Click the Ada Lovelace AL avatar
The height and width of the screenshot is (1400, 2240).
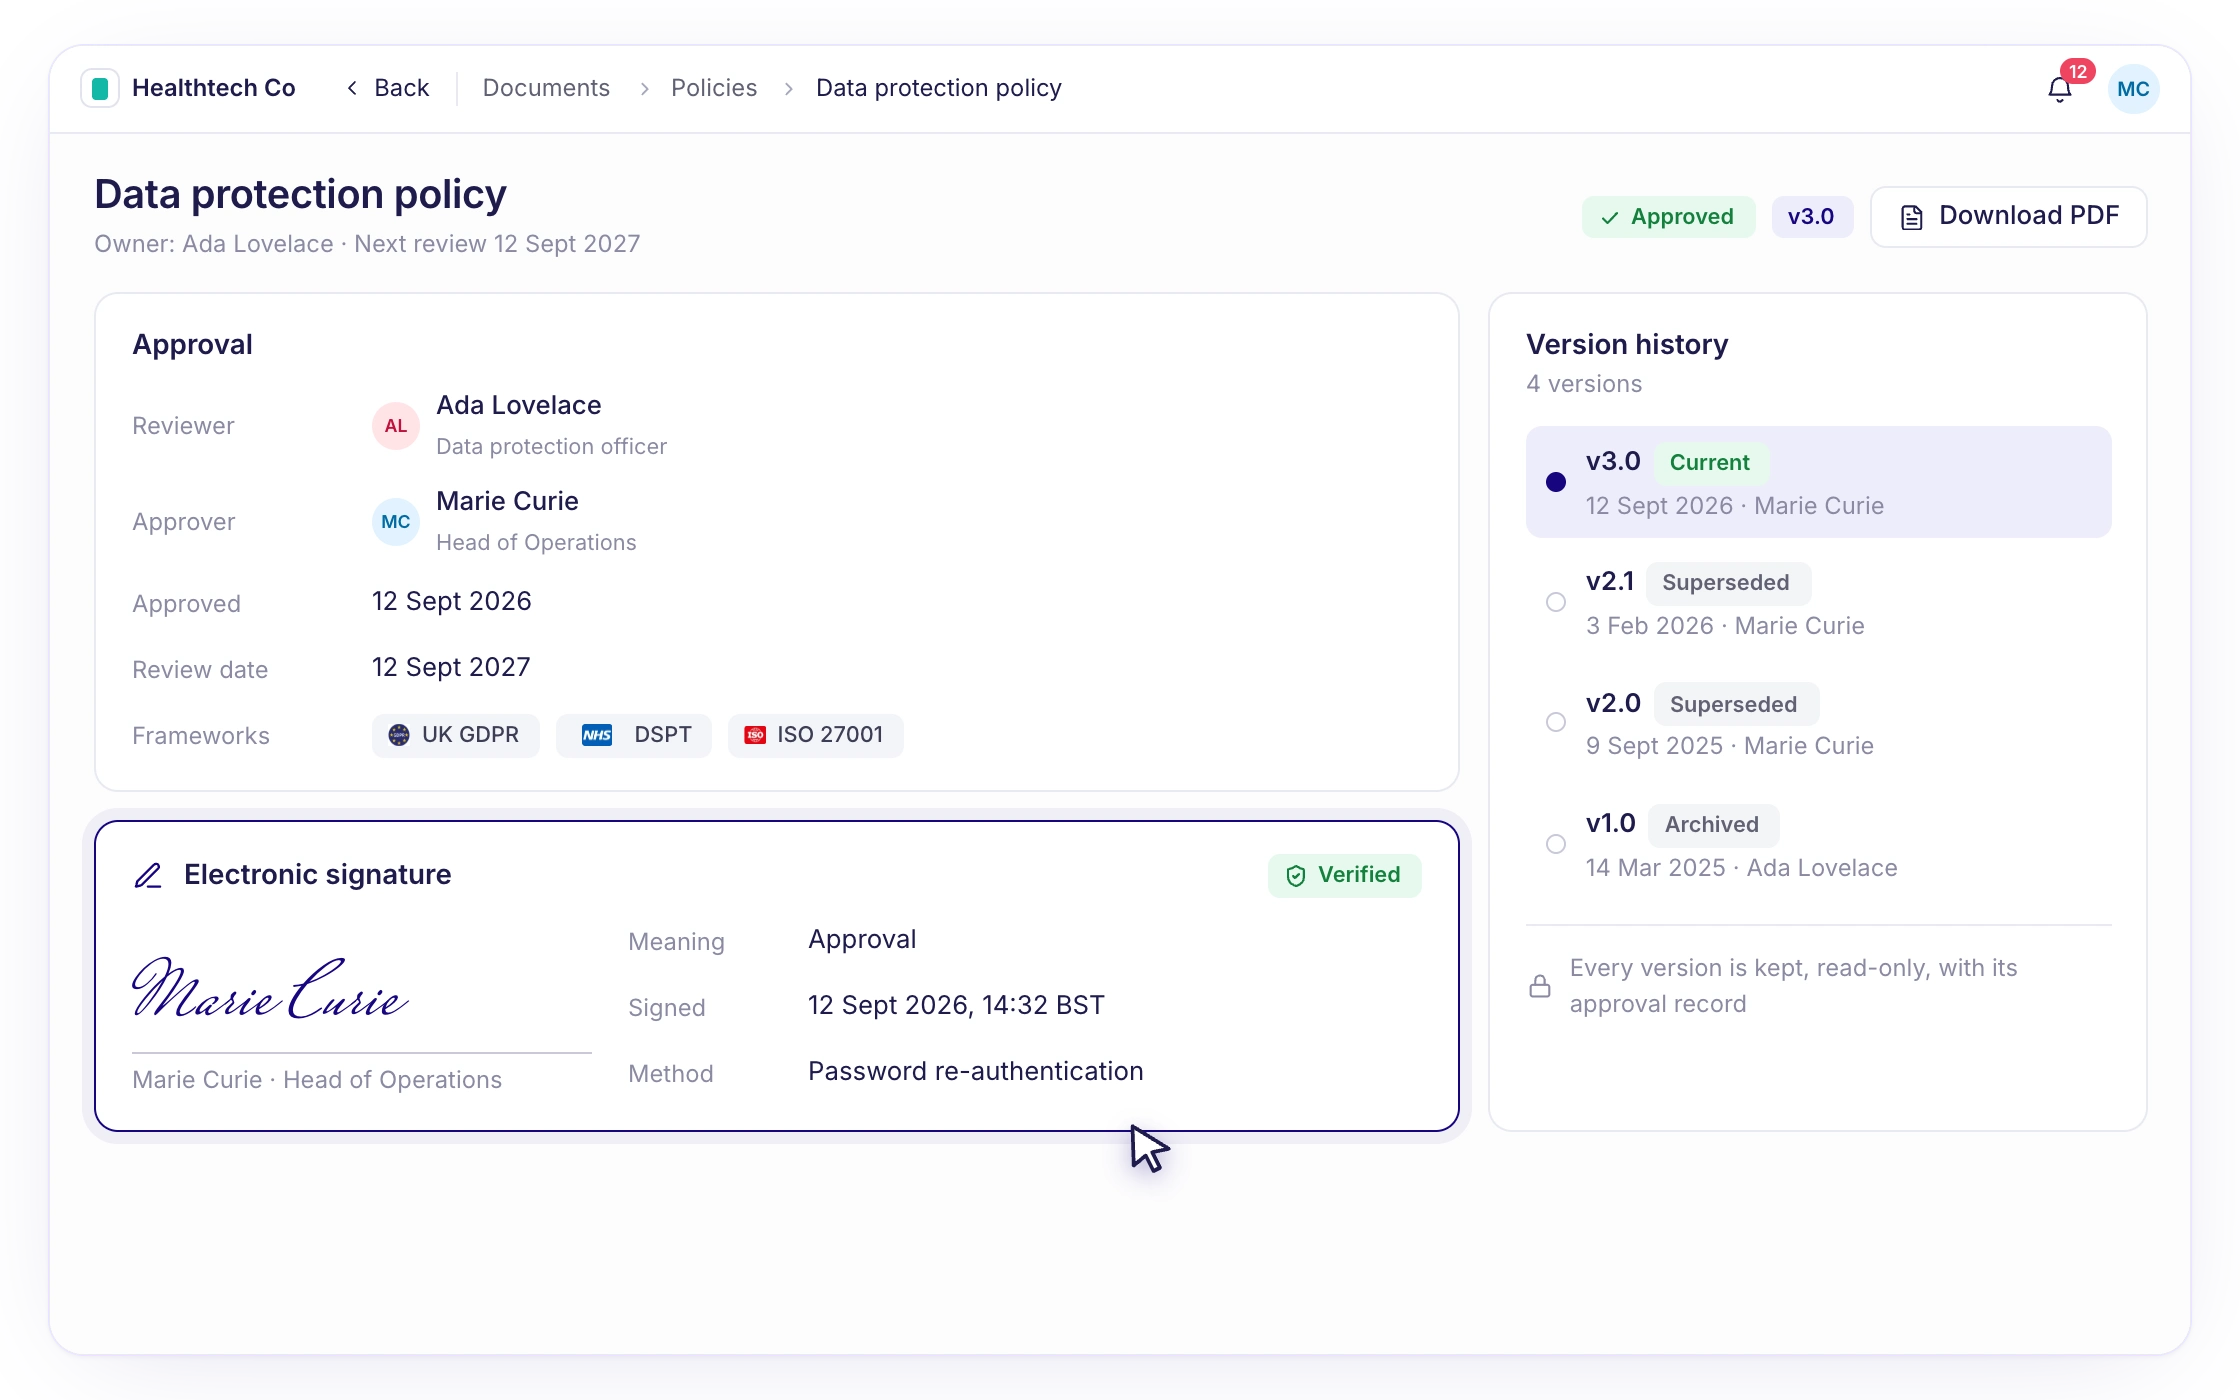tap(396, 426)
